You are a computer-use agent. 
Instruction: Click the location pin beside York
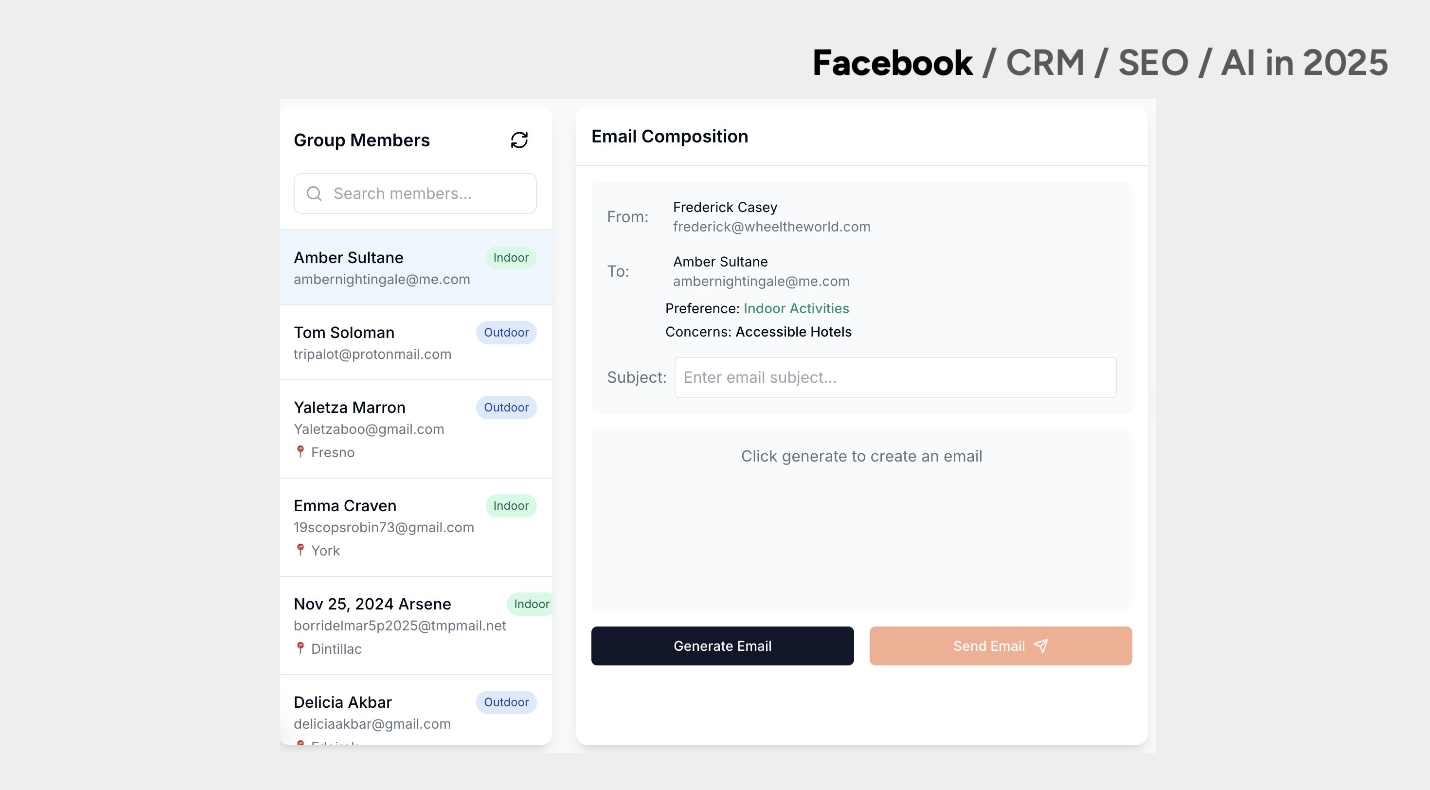[300, 550]
